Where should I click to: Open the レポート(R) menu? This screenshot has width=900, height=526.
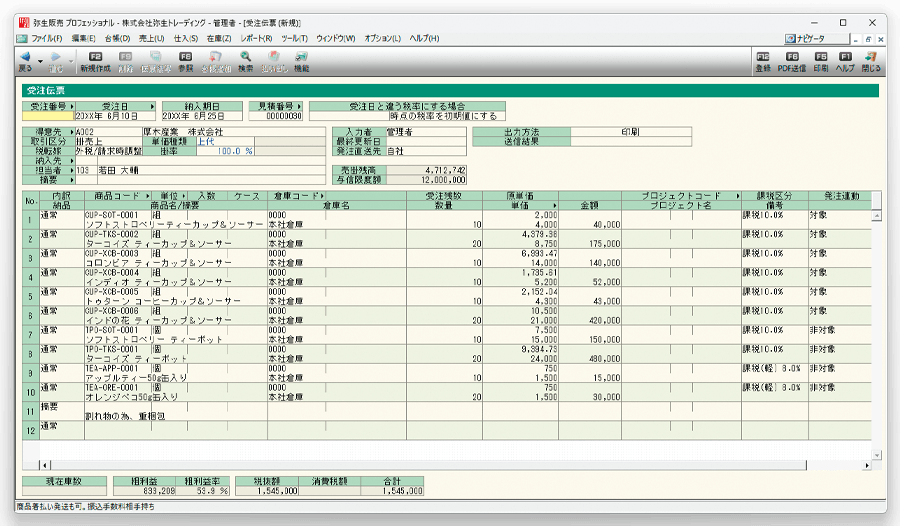pyautogui.click(x=256, y=38)
